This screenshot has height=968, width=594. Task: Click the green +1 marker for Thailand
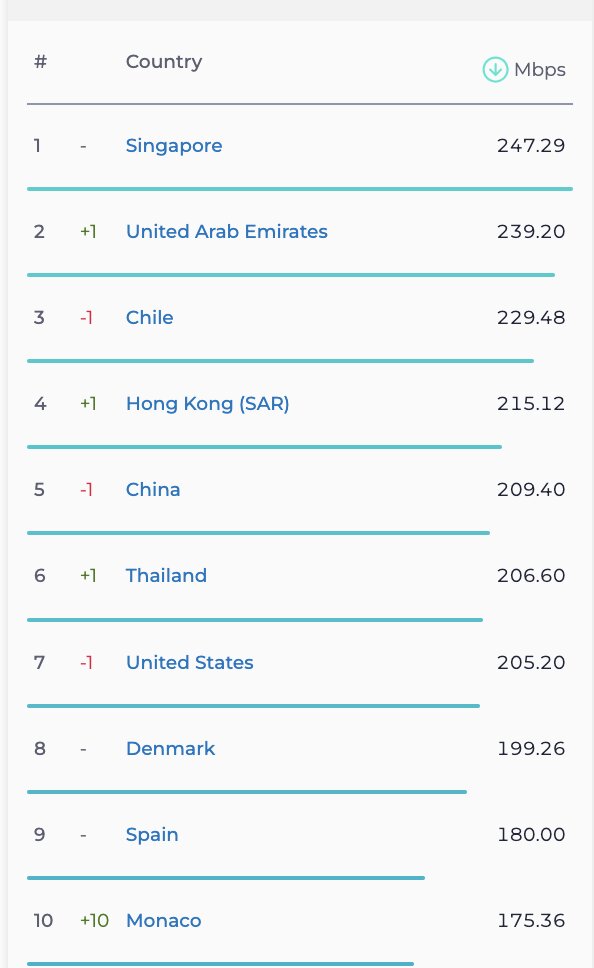(90, 575)
